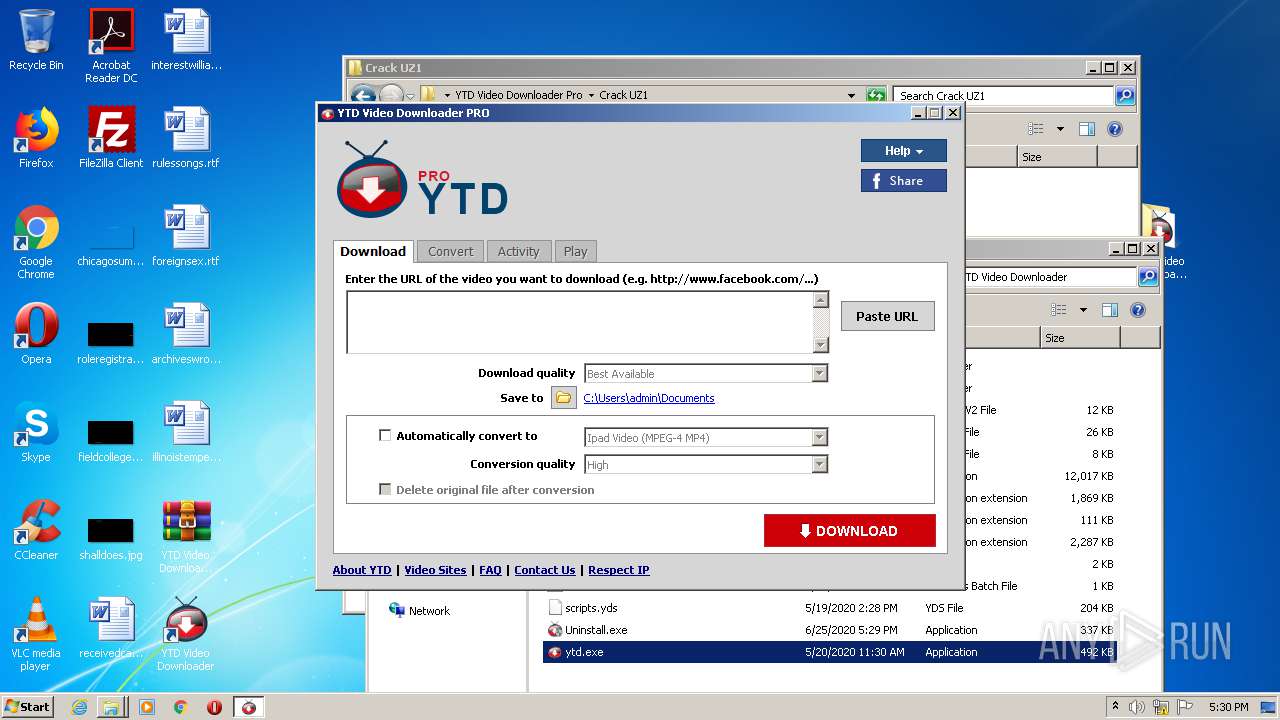Screen dimensions: 1280x720
Task: Open shalldoes.jpg desktop file
Action: pyautogui.click(x=111, y=536)
